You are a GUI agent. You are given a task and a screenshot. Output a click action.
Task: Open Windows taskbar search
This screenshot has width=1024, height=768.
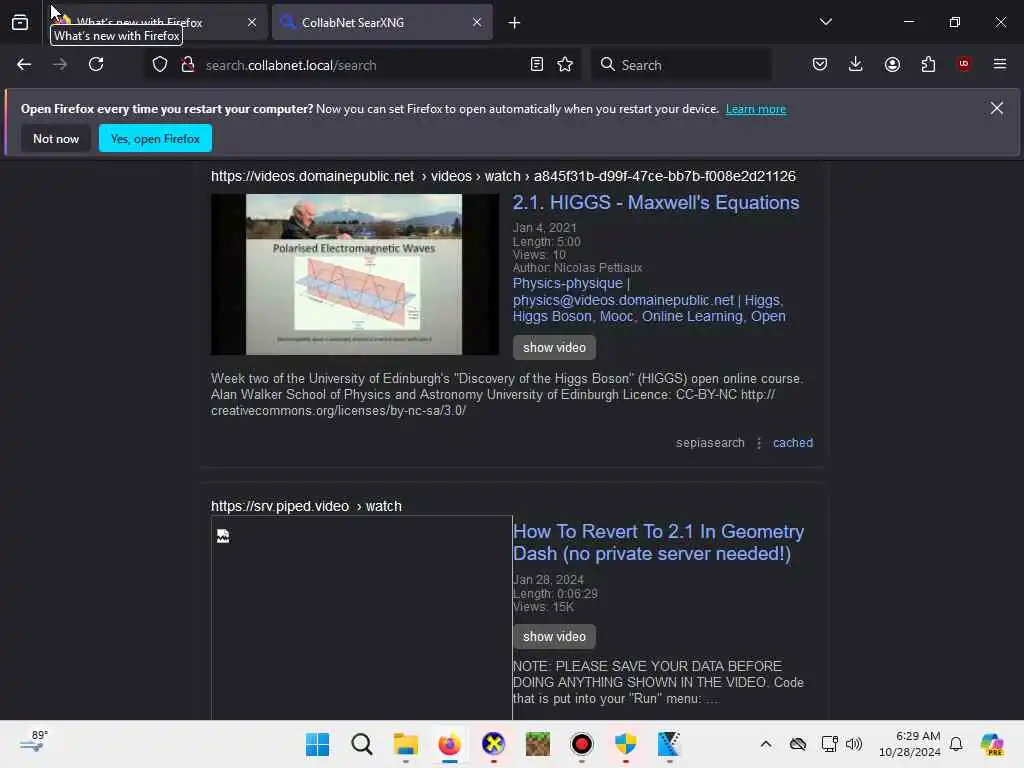361,744
